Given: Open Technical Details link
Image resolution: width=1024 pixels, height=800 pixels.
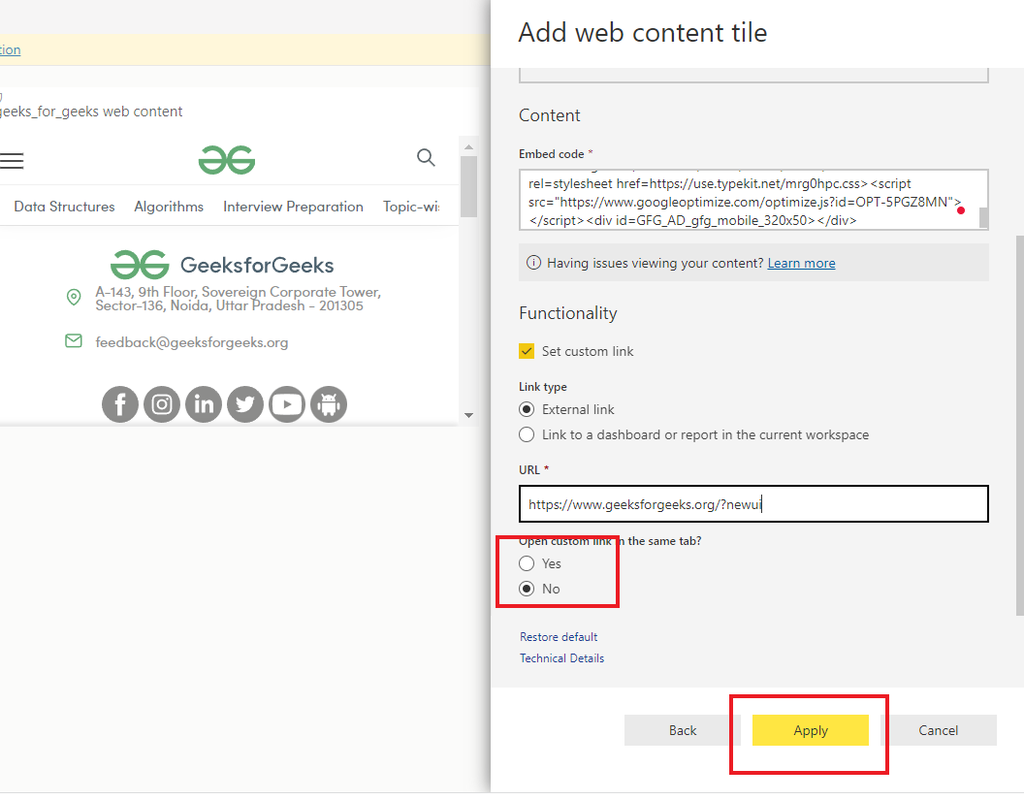Looking at the screenshot, I should (562, 658).
